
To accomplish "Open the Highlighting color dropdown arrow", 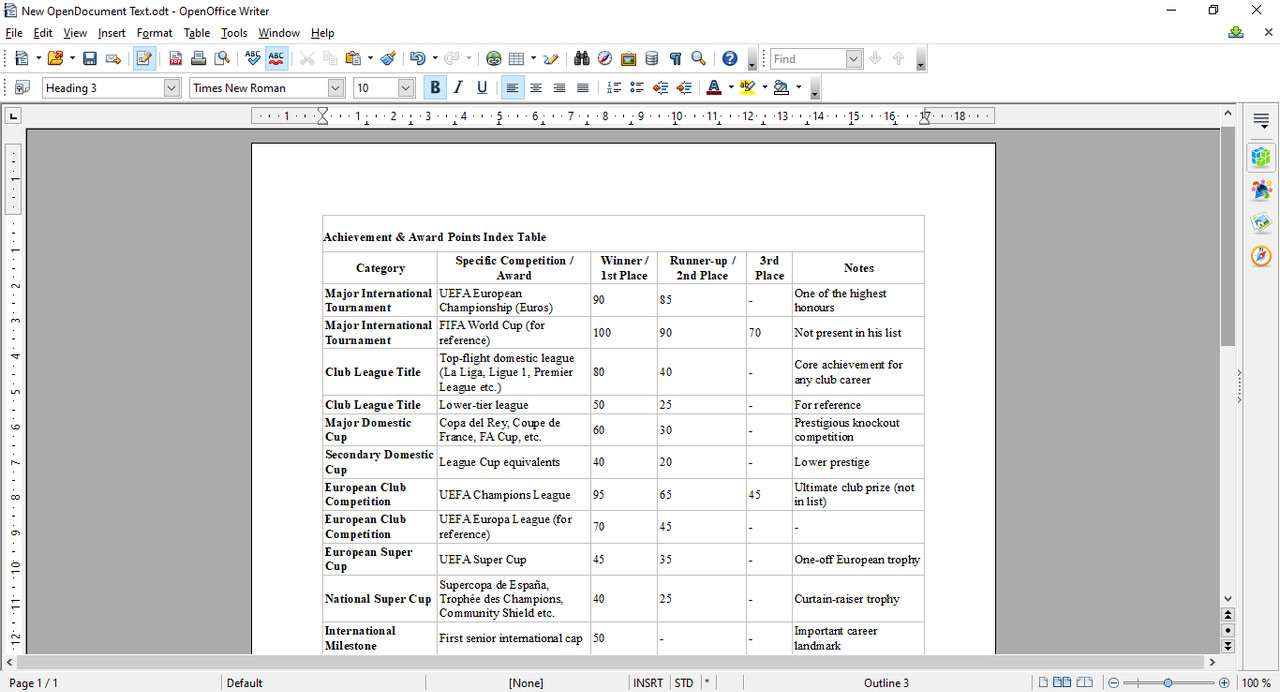I will pyautogui.click(x=765, y=88).
